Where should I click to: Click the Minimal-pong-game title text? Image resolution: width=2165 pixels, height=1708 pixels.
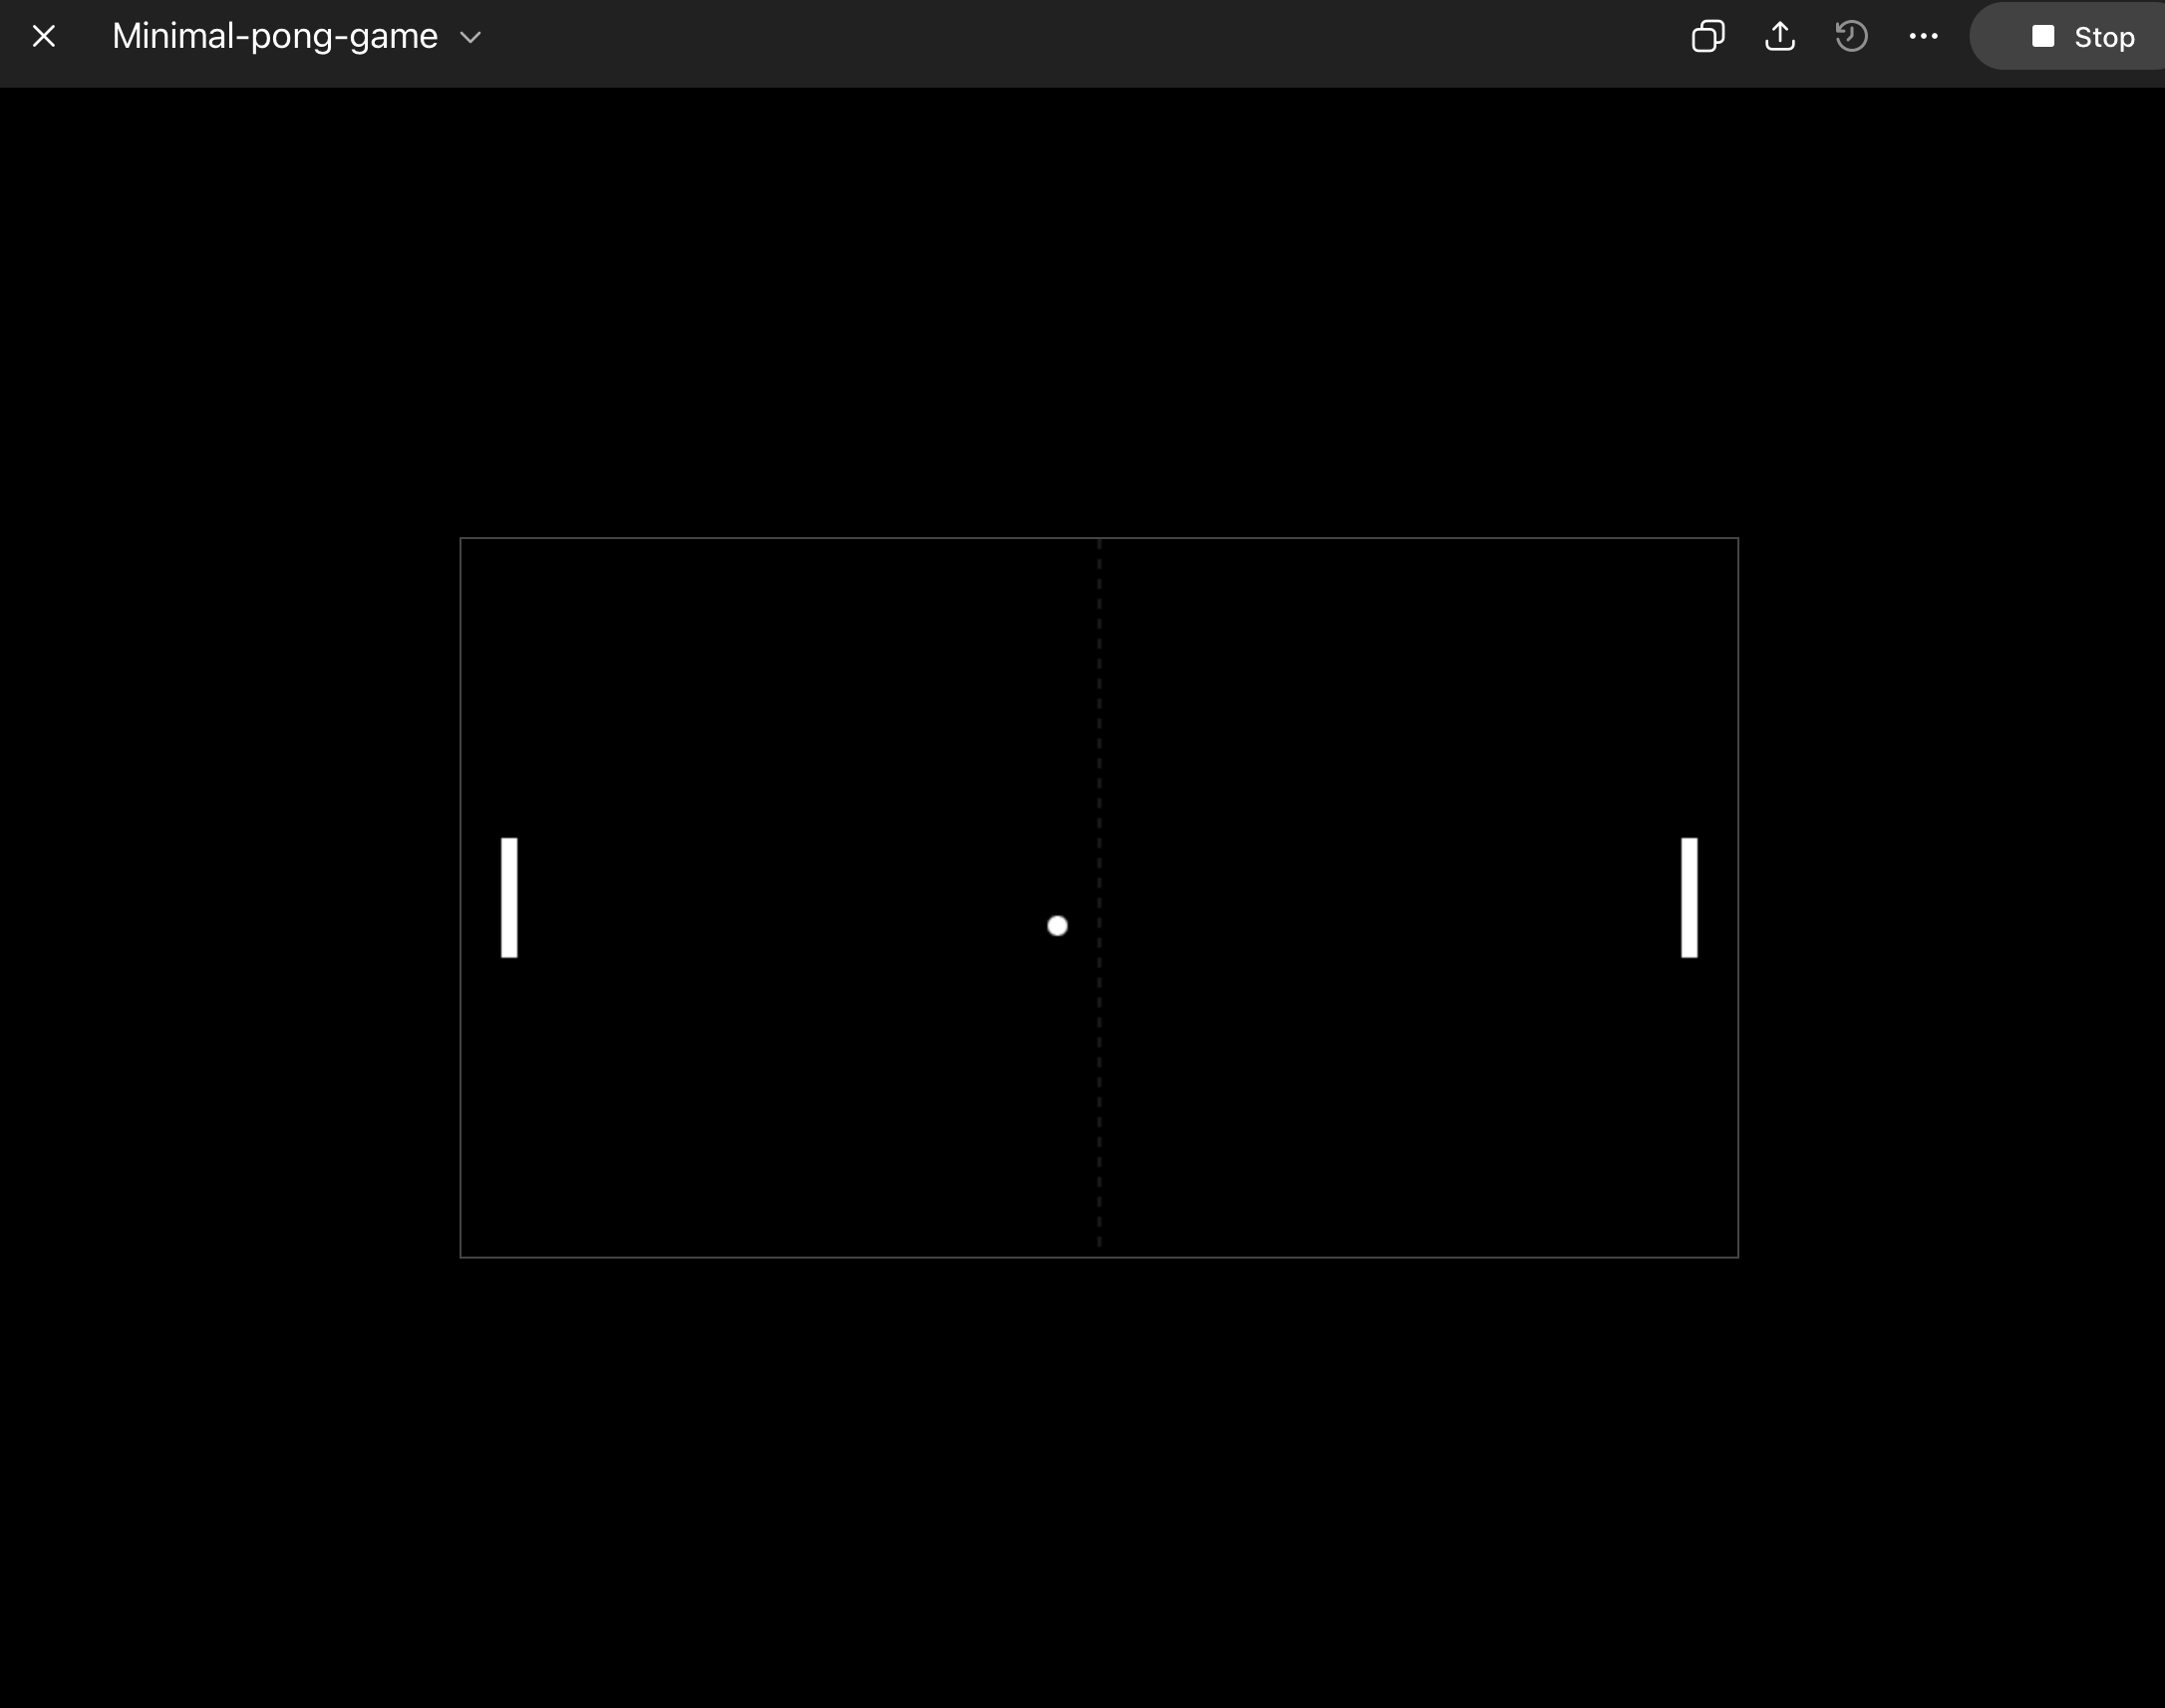point(274,37)
